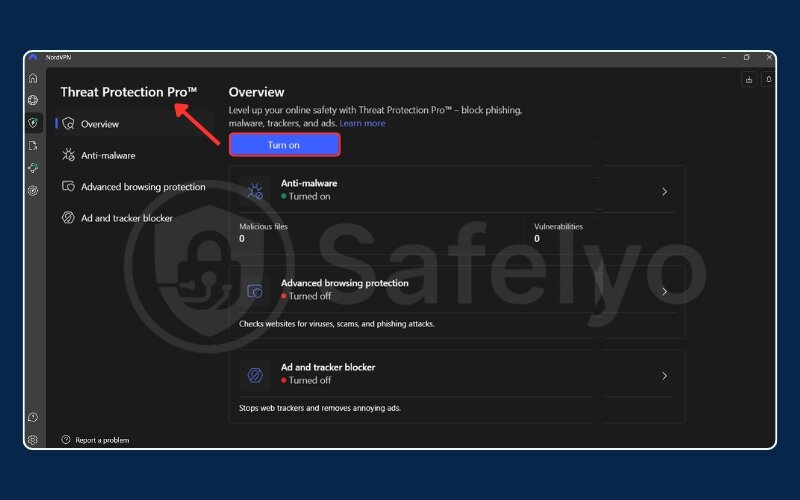Expand the Advanced browsing protection card chevron
The height and width of the screenshot is (500, 800).
pyautogui.click(x=664, y=291)
